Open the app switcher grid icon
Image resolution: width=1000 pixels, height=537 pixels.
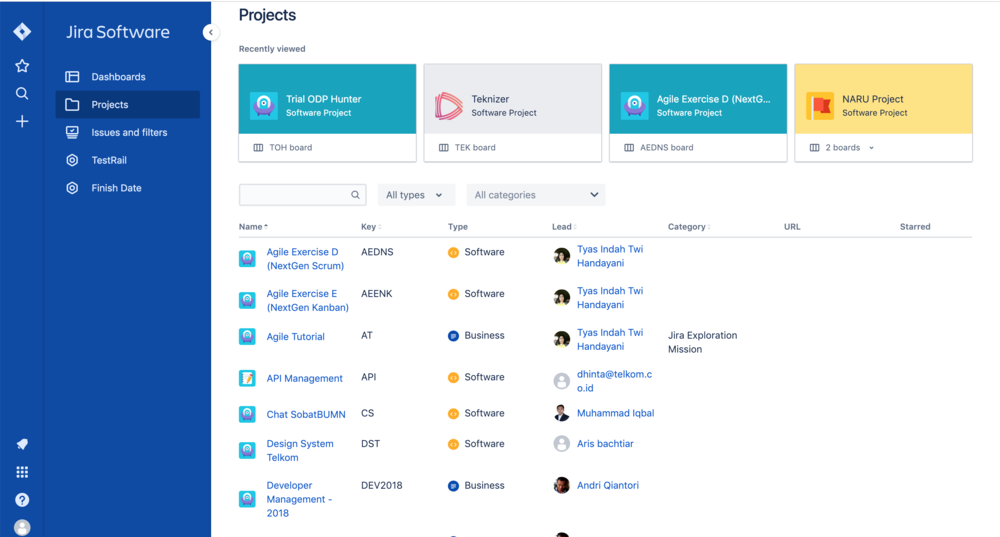(x=22, y=472)
